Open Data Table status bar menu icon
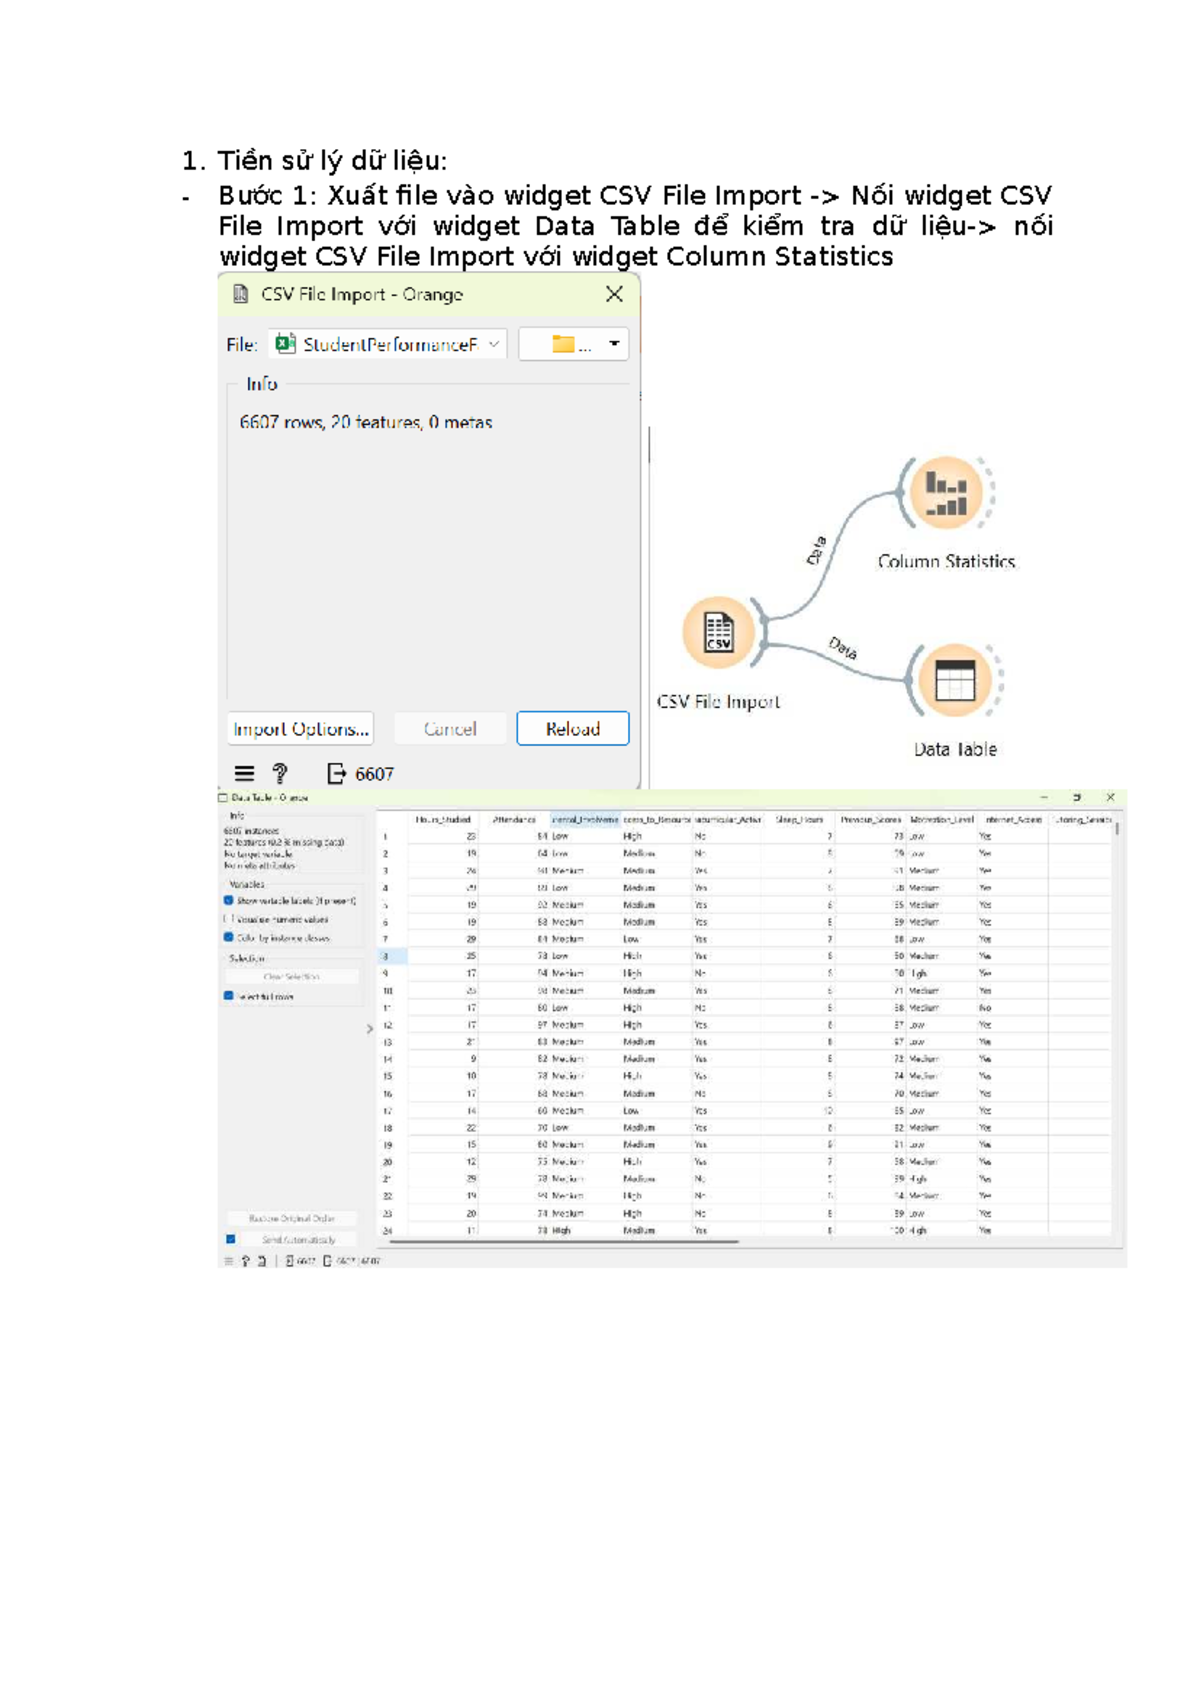Viewport: 1200px width, 1696px height. pyautogui.click(x=229, y=1261)
